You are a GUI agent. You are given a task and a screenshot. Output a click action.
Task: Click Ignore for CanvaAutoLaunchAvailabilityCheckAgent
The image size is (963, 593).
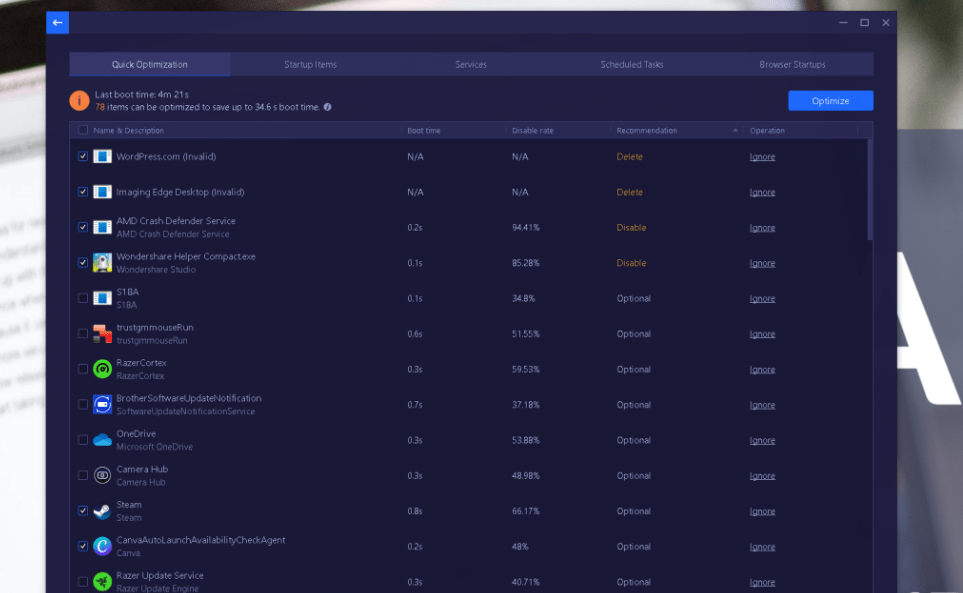tap(762, 547)
